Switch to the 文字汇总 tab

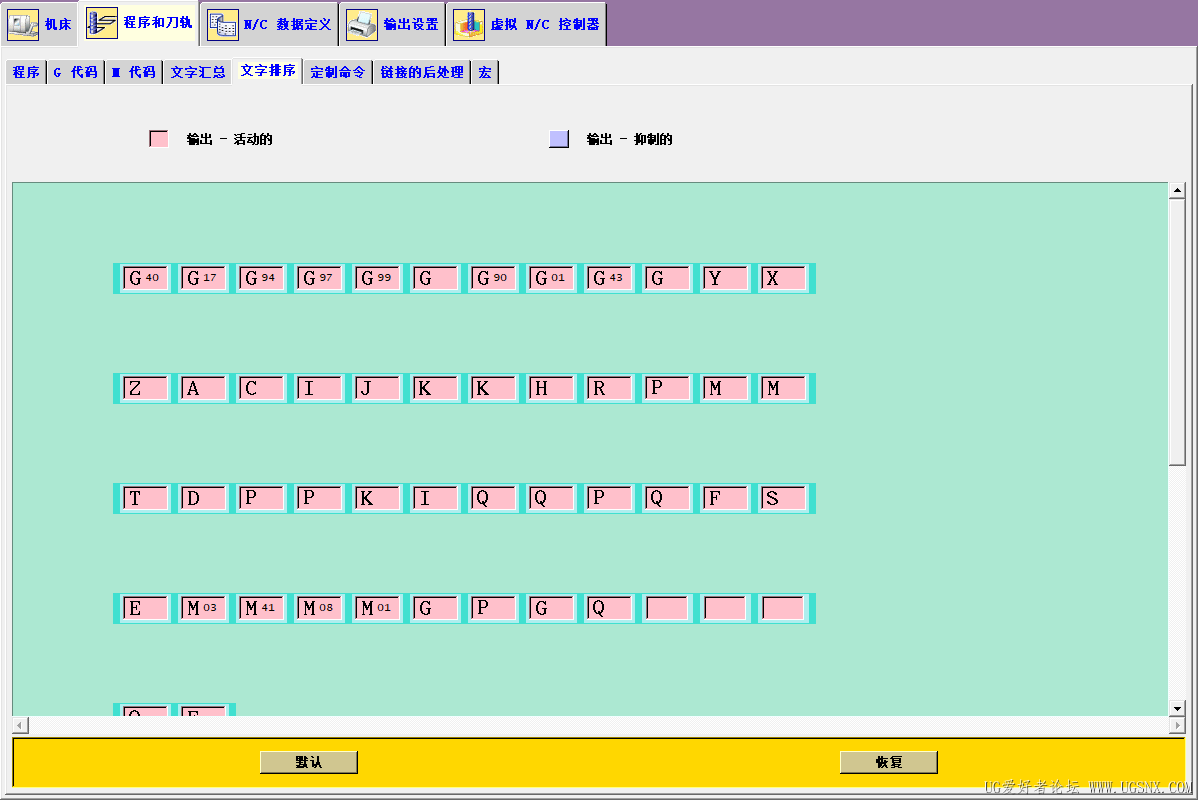[x=197, y=73]
